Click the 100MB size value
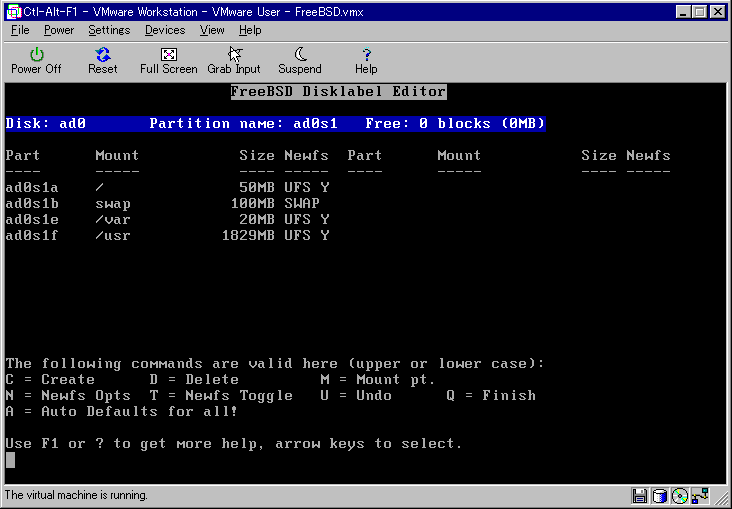This screenshot has height=509, width=732. (253, 204)
